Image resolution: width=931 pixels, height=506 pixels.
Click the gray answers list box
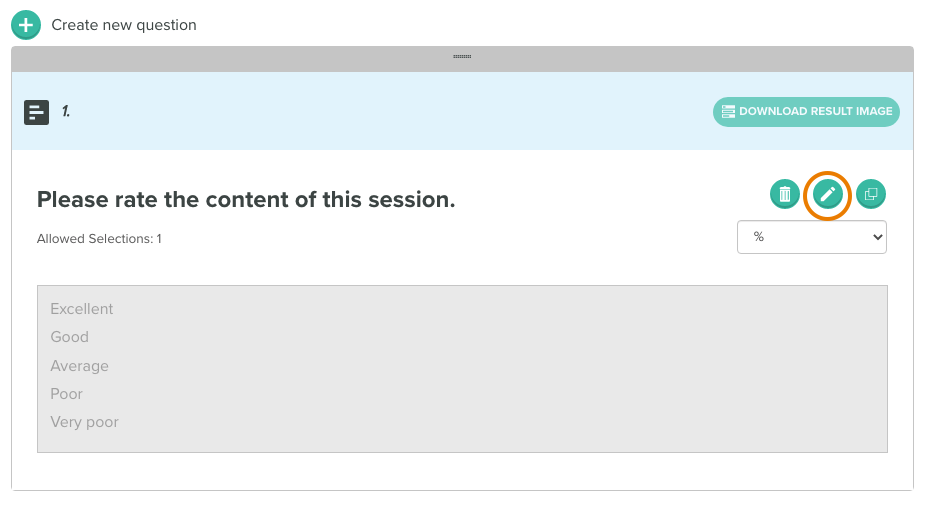coord(462,369)
